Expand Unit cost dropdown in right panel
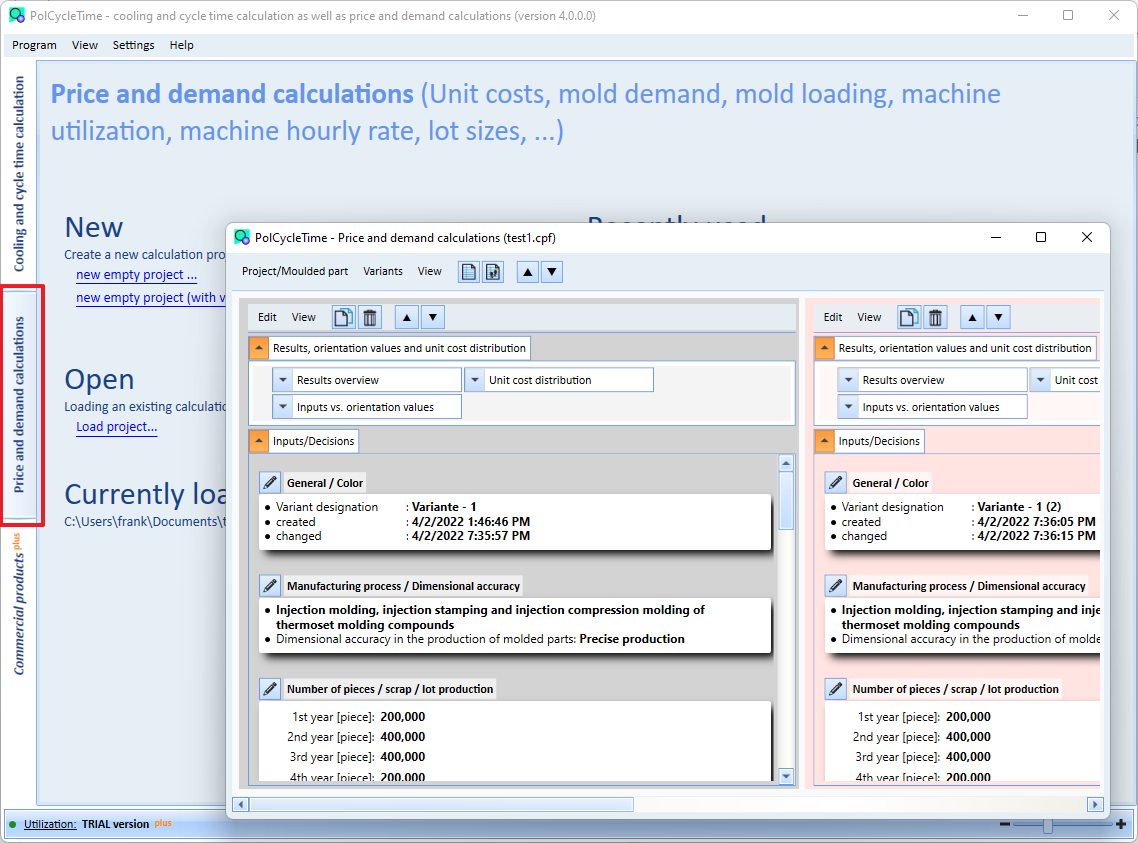The height and width of the screenshot is (843, 1138). point(1040,380)
